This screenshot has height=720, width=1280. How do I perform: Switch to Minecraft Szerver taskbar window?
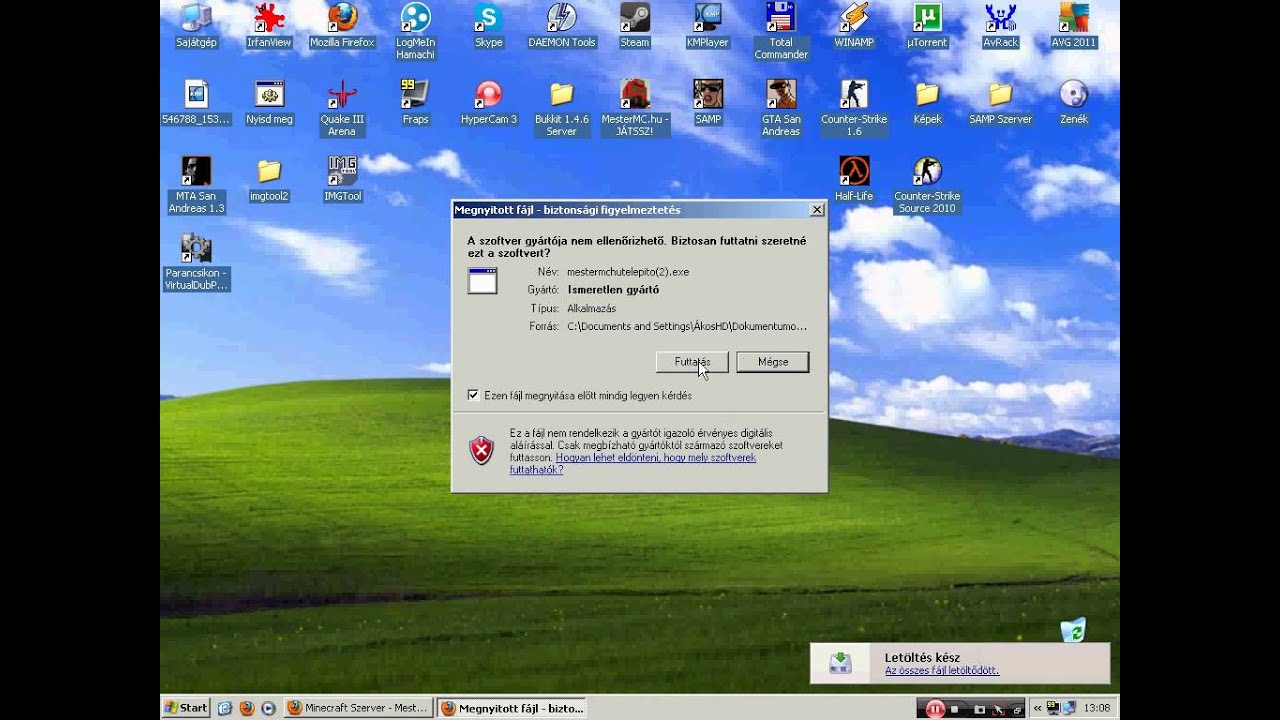coord(358,708)
